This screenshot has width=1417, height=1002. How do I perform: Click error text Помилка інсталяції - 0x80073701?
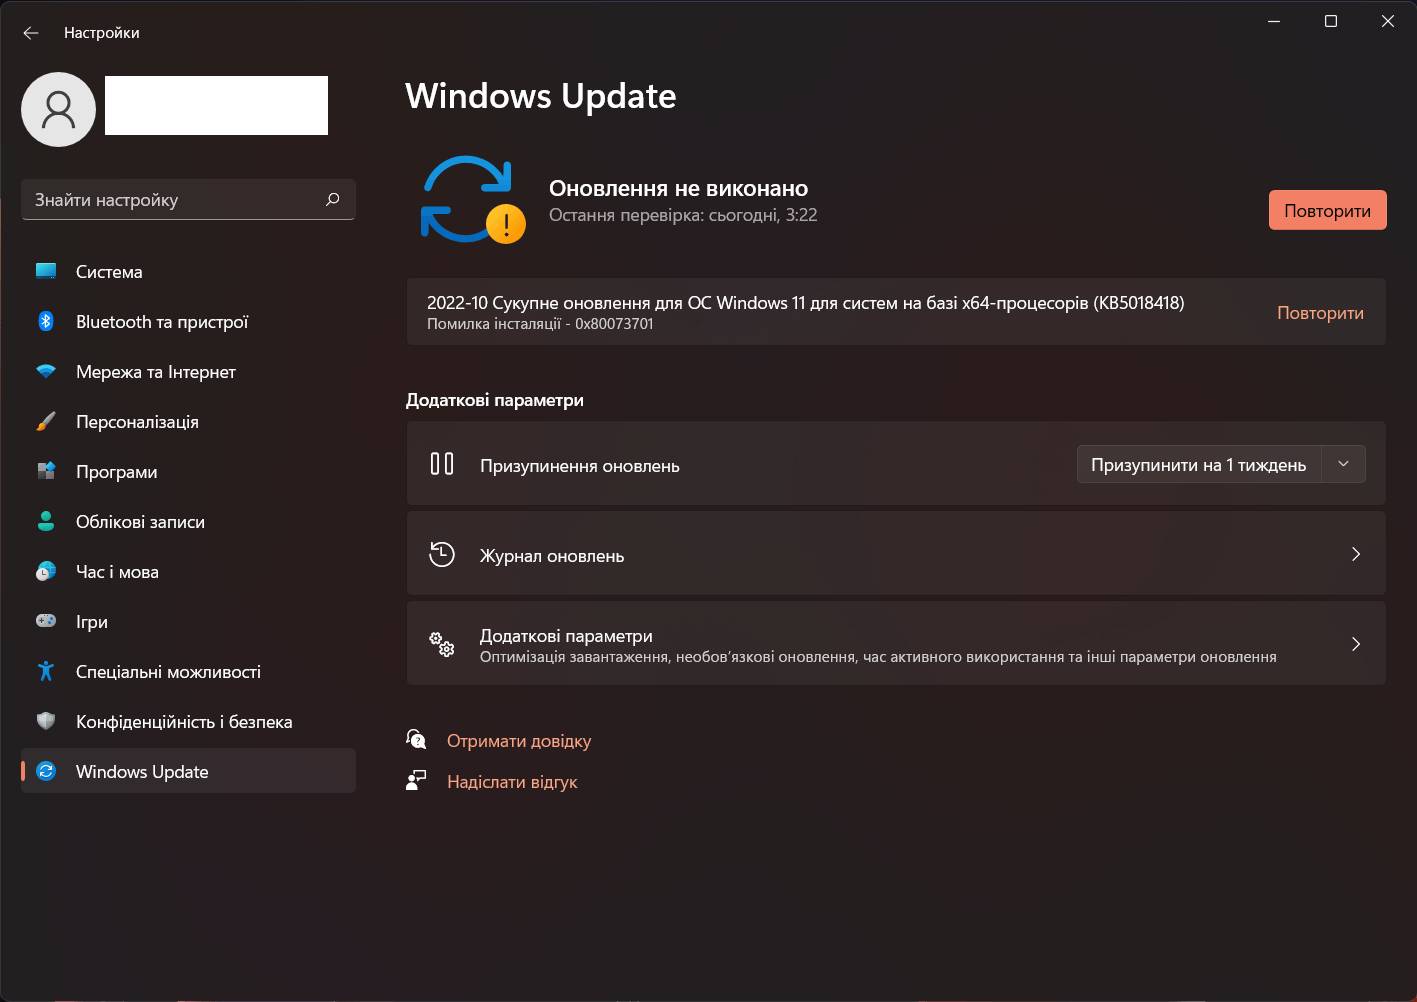[x=540, y=324]
